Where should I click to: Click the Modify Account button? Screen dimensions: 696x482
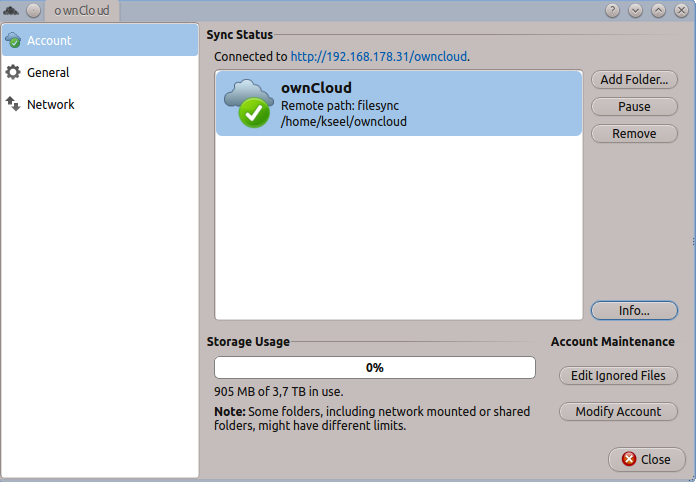[618, 411]
